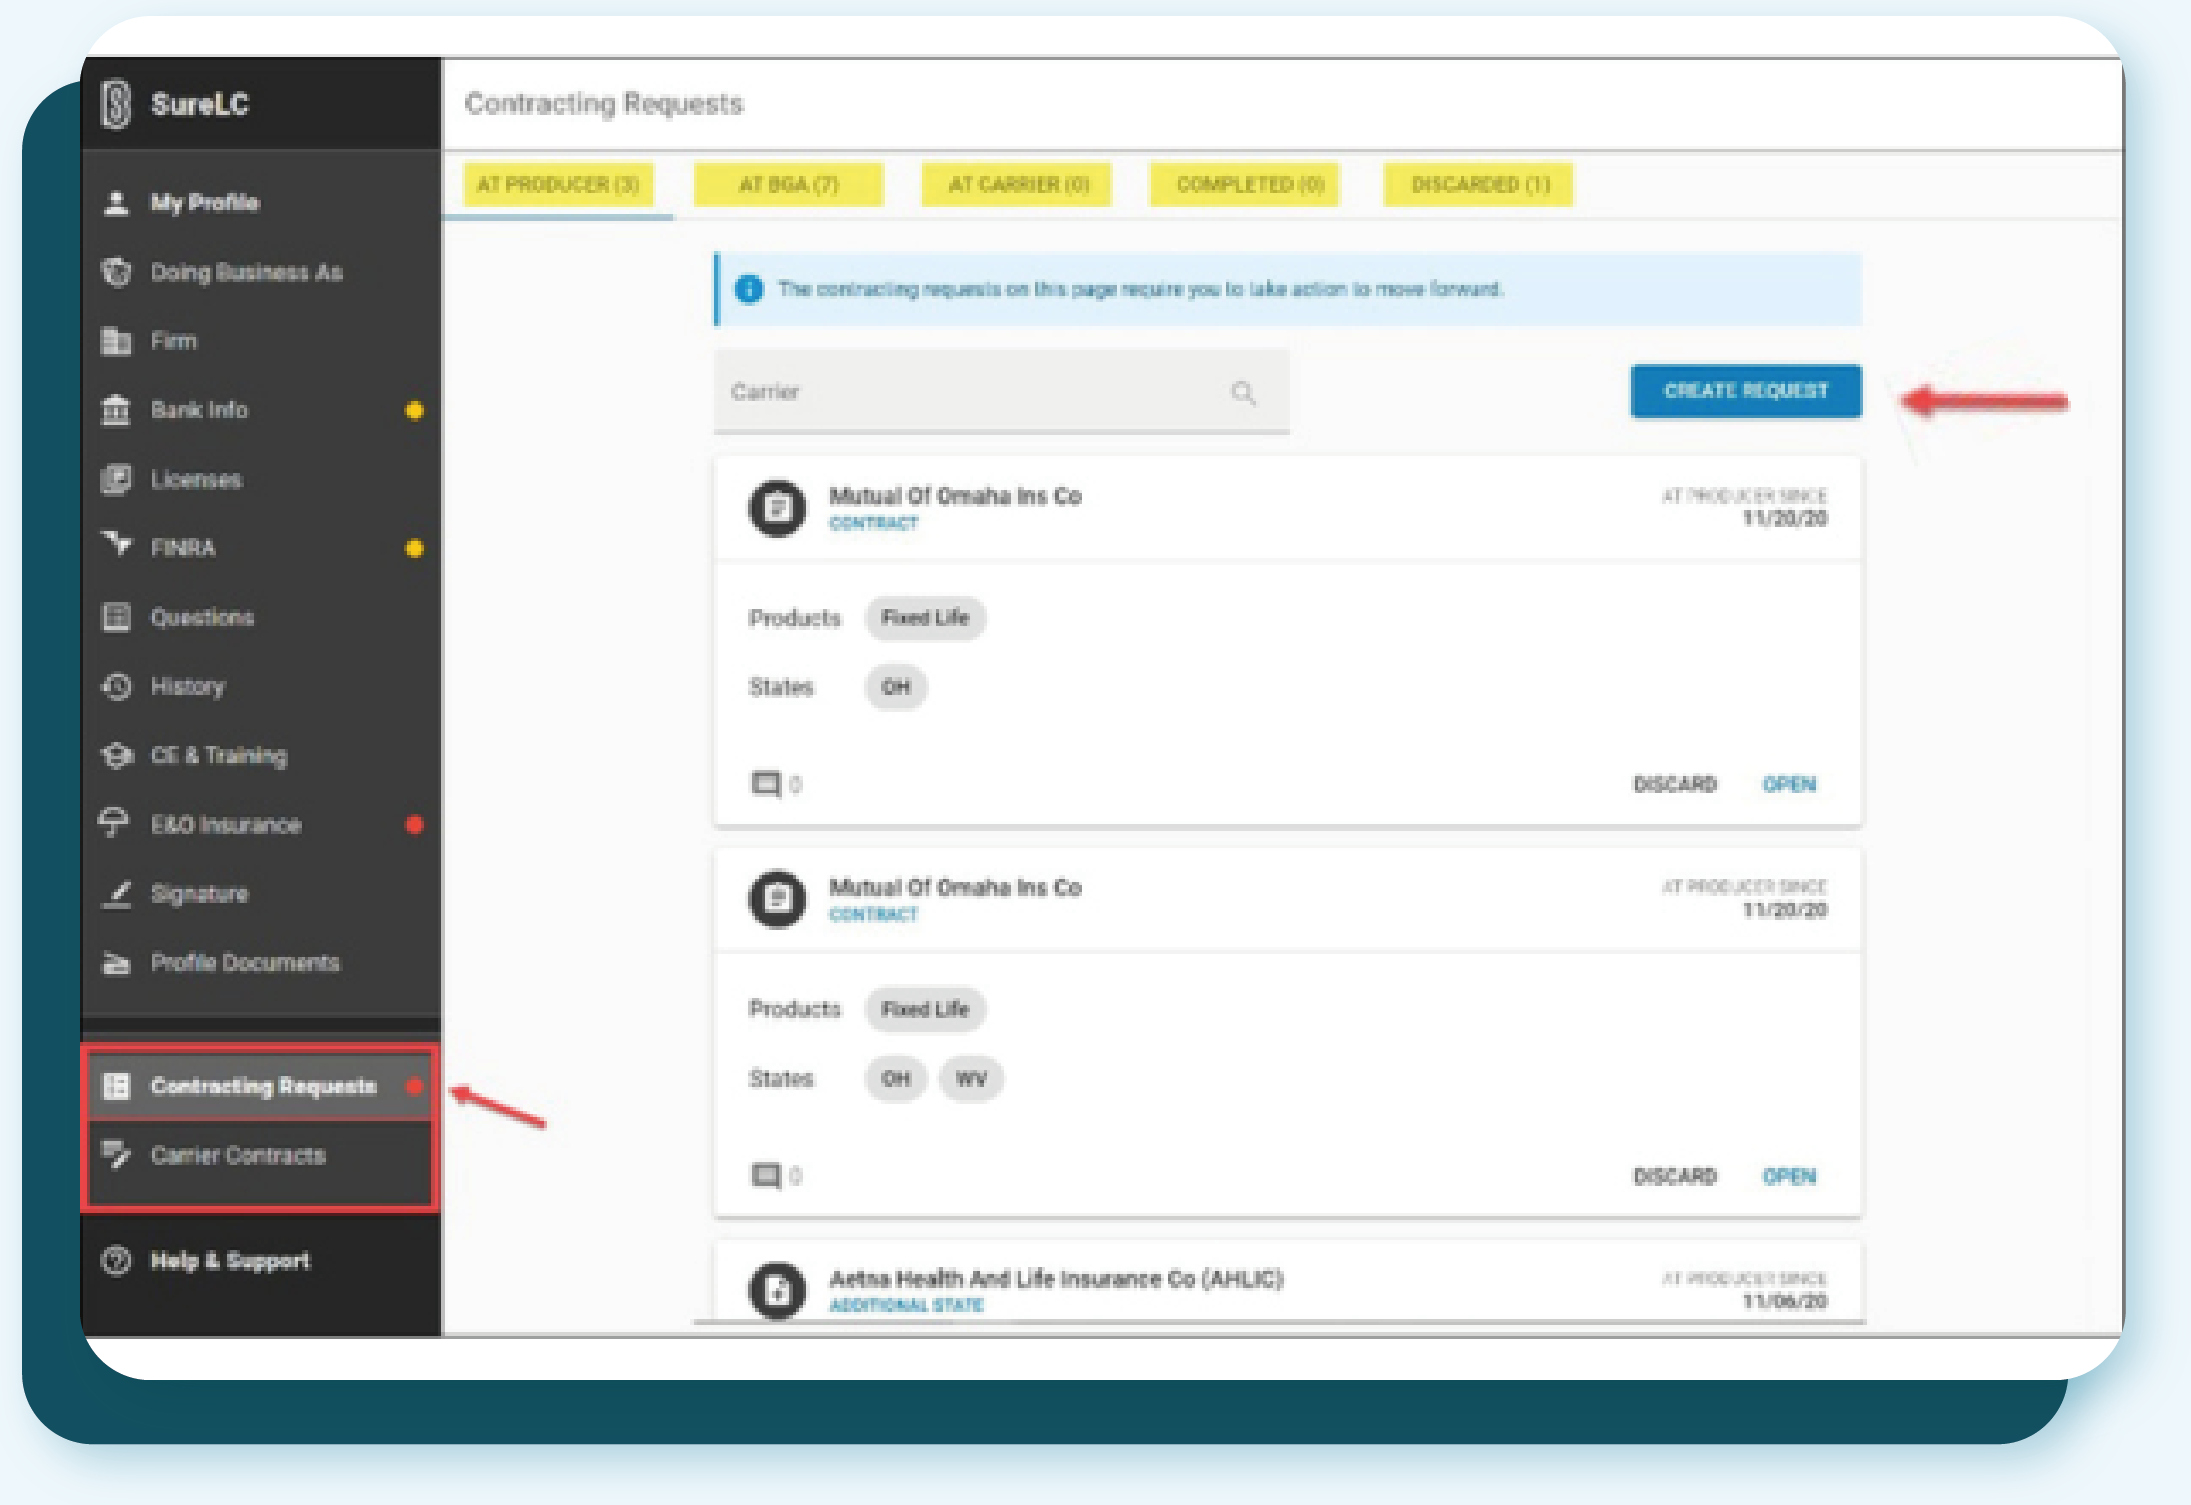This screenshot has width=2191, height=1505.
Task: Click the contract icon of second Mutual Of Omaha card
Action: (778, 900)
